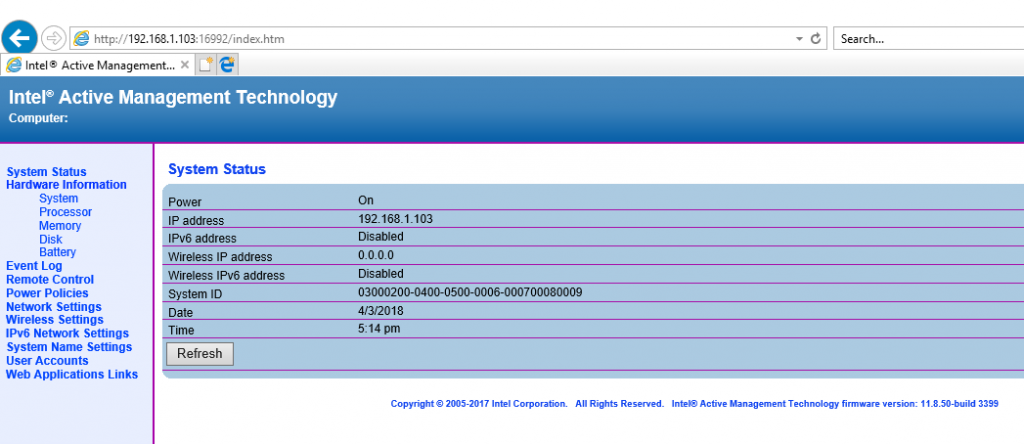This screenshot has height=444, width=1024.
Task: Open the Event Log link
Action: [x=34, y=266]
